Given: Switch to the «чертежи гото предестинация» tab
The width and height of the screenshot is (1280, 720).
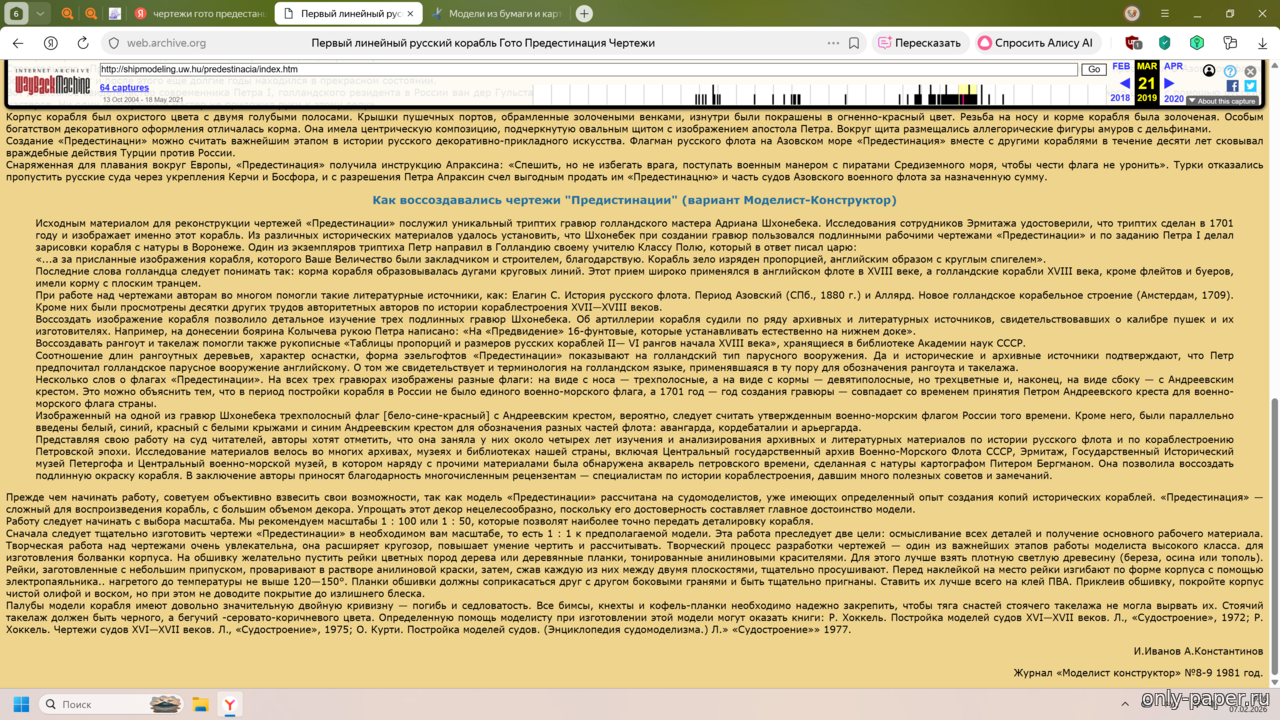Looking at the screenshot, I should [200, 14].
